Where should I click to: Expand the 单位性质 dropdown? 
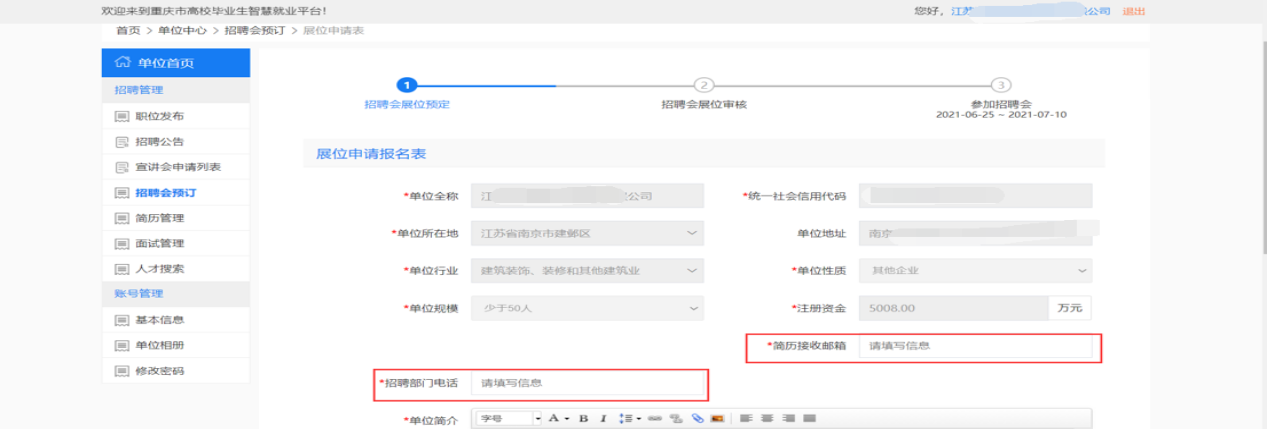click(x=975, y=271)
